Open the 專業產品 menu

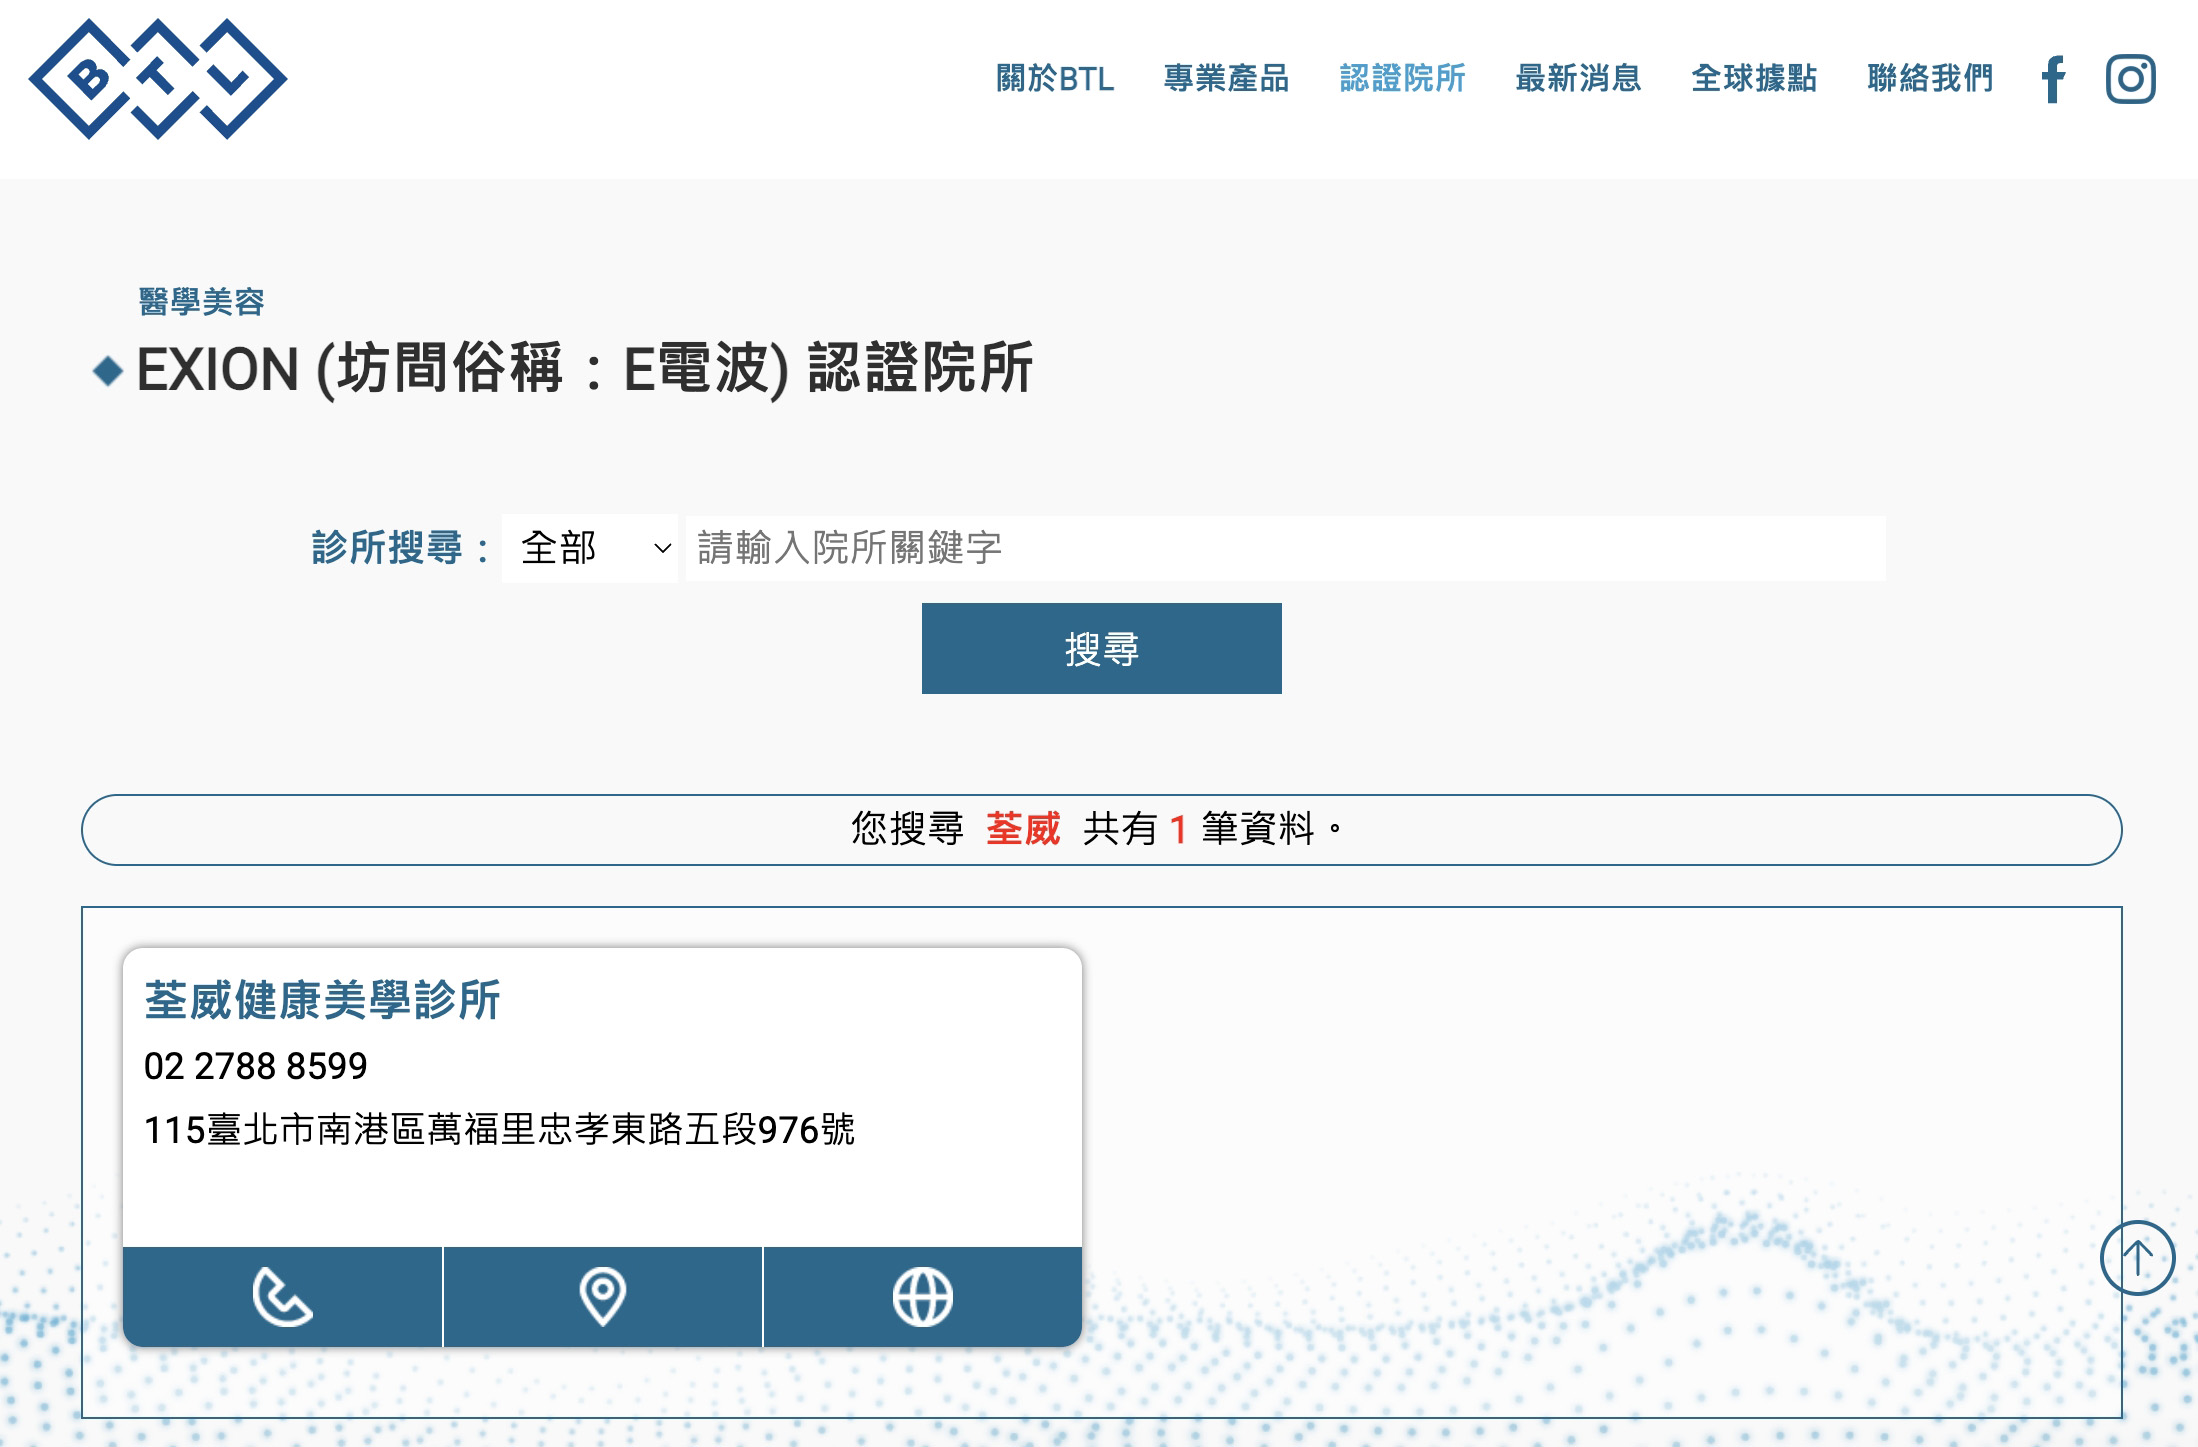[1227, 78]
